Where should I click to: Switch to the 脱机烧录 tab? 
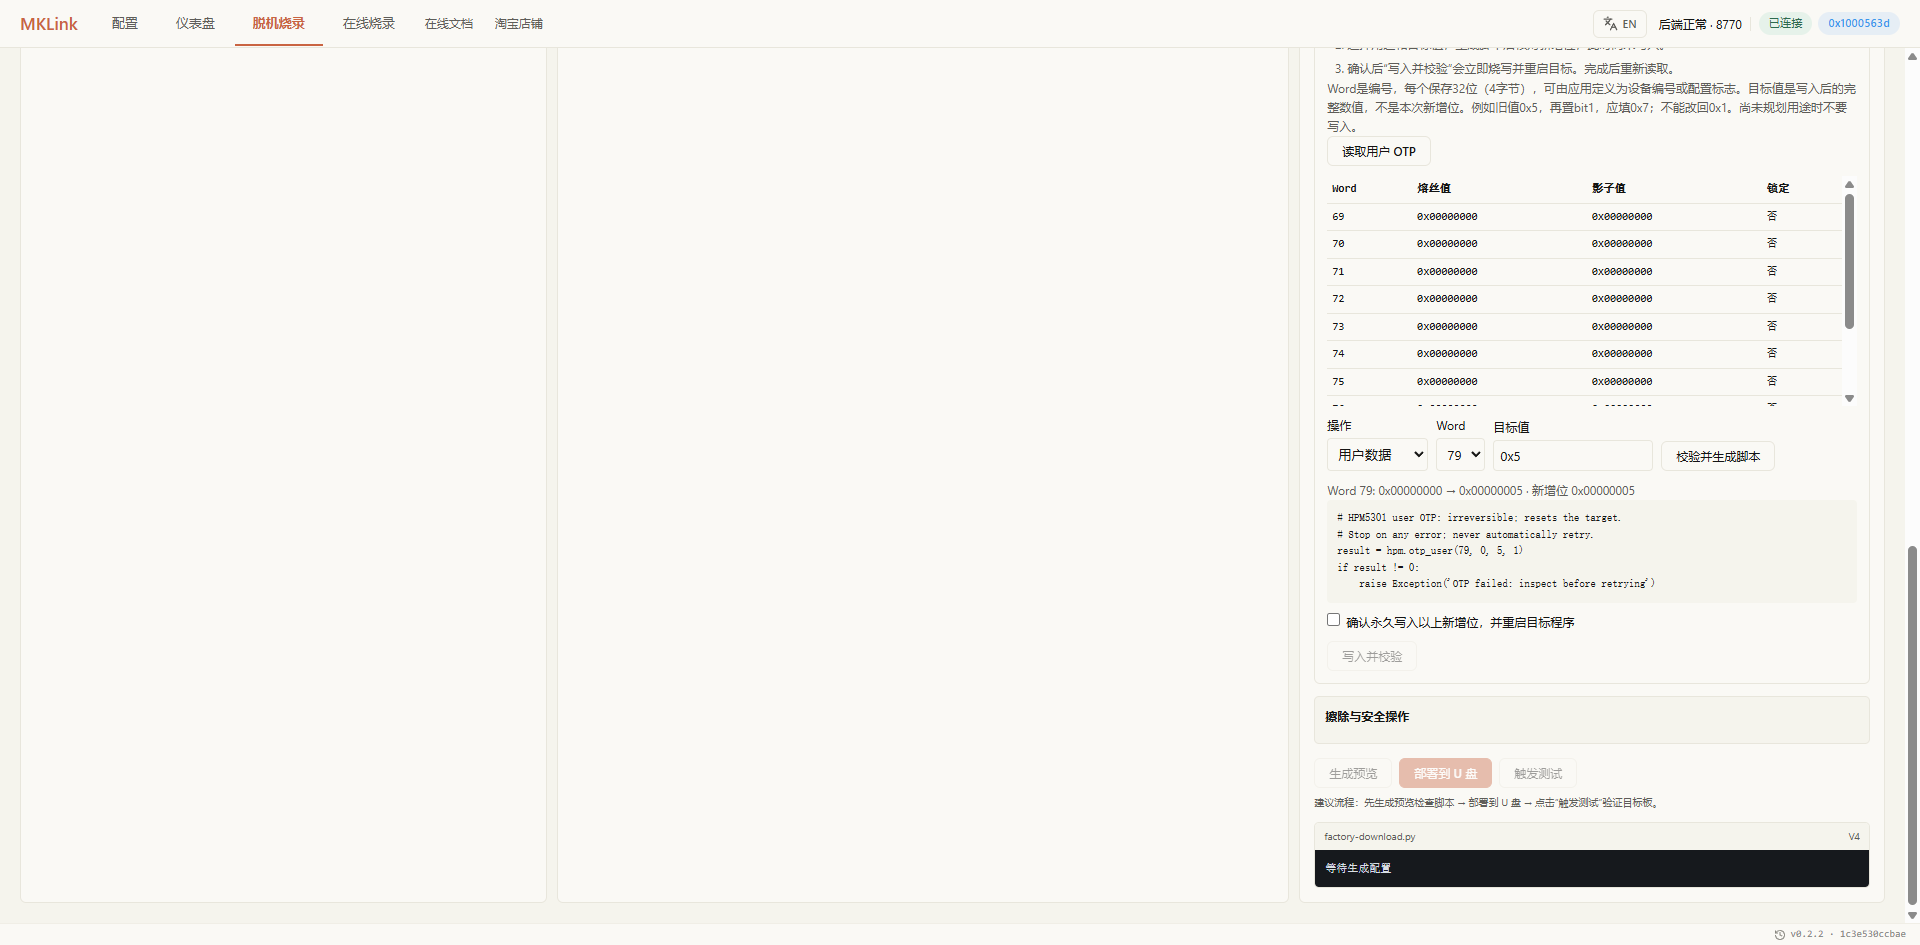pyautogui.click(x=278, y=23)
